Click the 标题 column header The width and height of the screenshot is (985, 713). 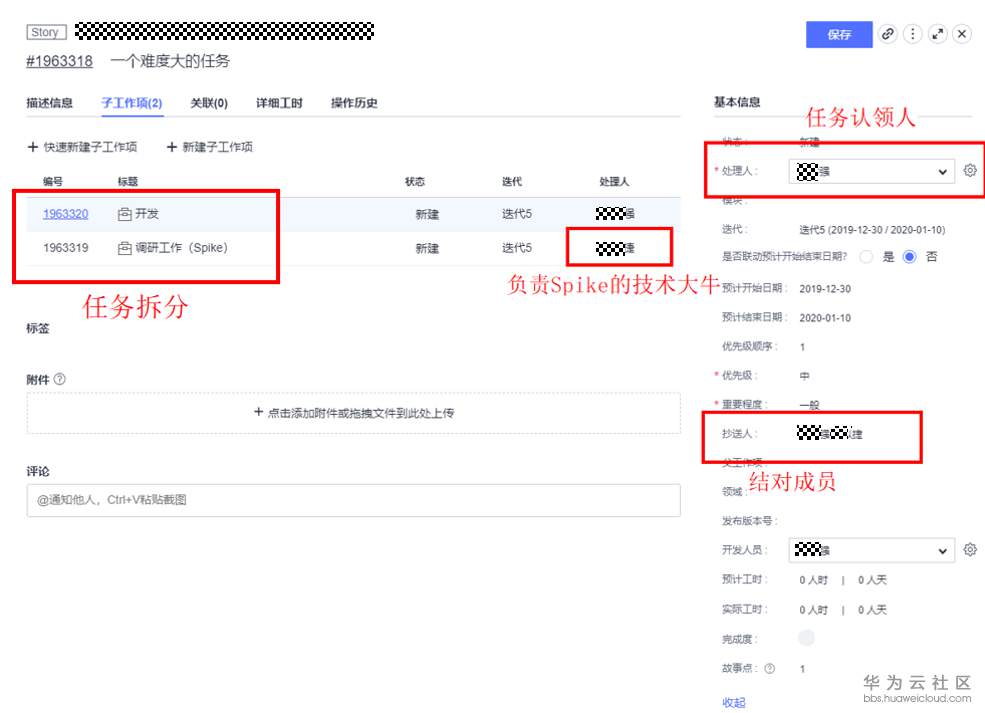(128, 182)
